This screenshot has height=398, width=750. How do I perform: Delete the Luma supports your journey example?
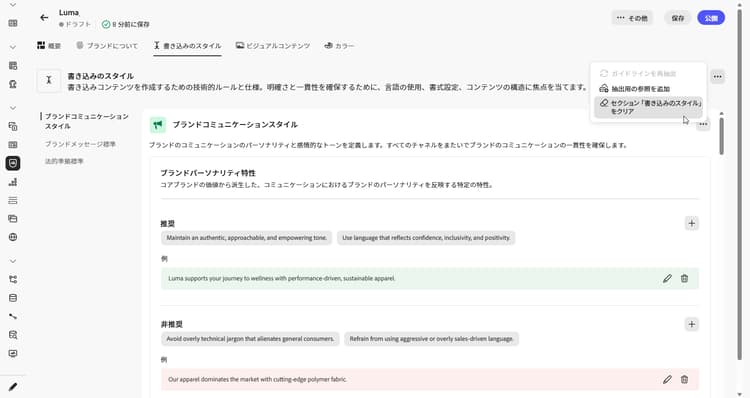tap(684, 278)
